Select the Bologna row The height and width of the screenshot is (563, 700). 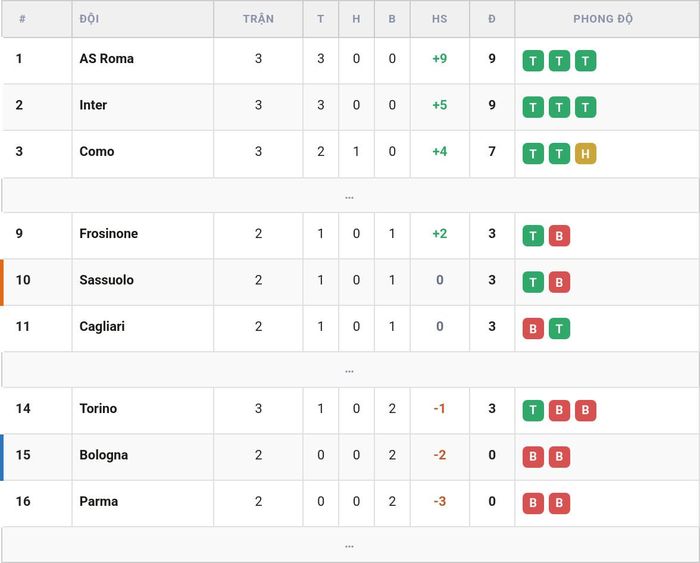click(350, 457)
